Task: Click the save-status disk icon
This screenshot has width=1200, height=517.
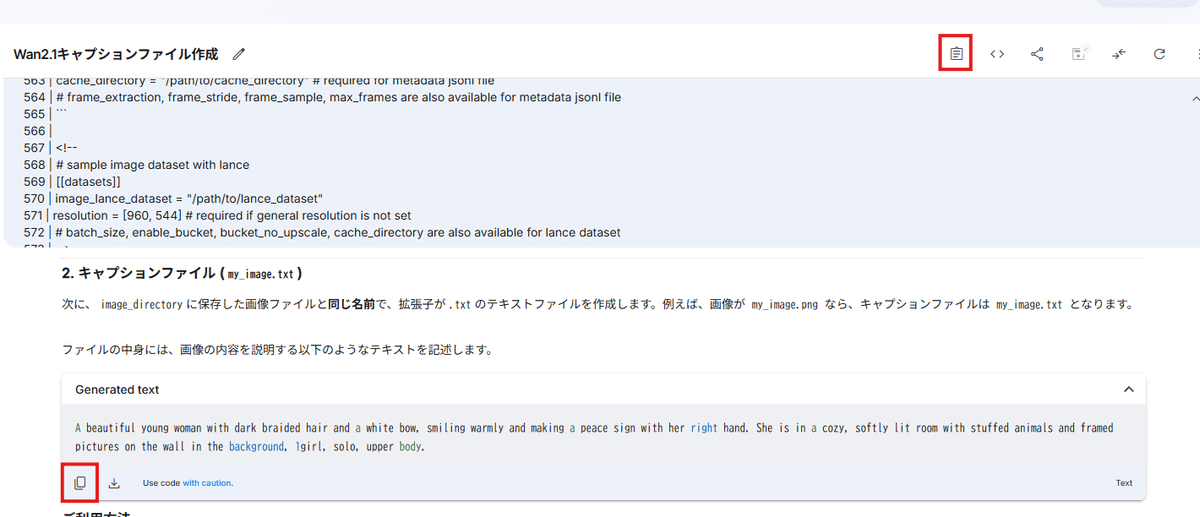Action: tap(1078, 54)
